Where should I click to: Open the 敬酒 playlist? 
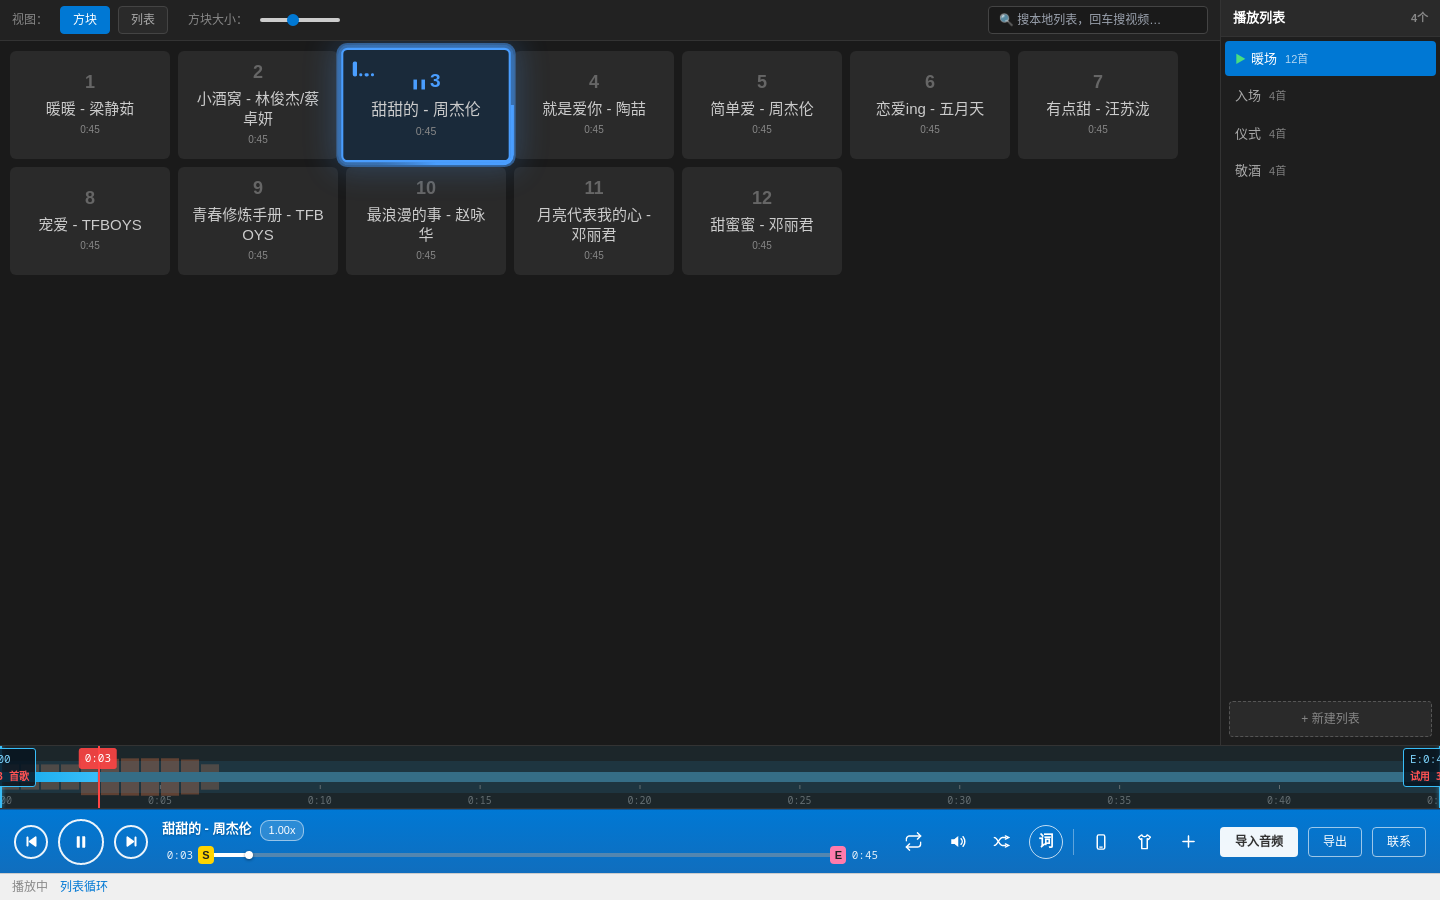tap(1330, 171)
